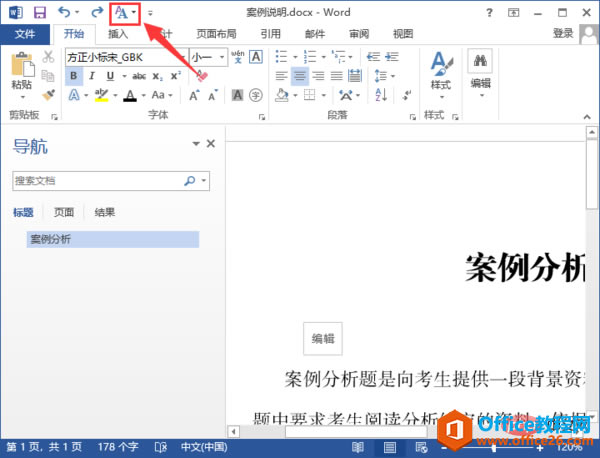Screen dimensions: 600x458
Task: Switch to the 插入 Insert tab
Action: tap(118, 34)
